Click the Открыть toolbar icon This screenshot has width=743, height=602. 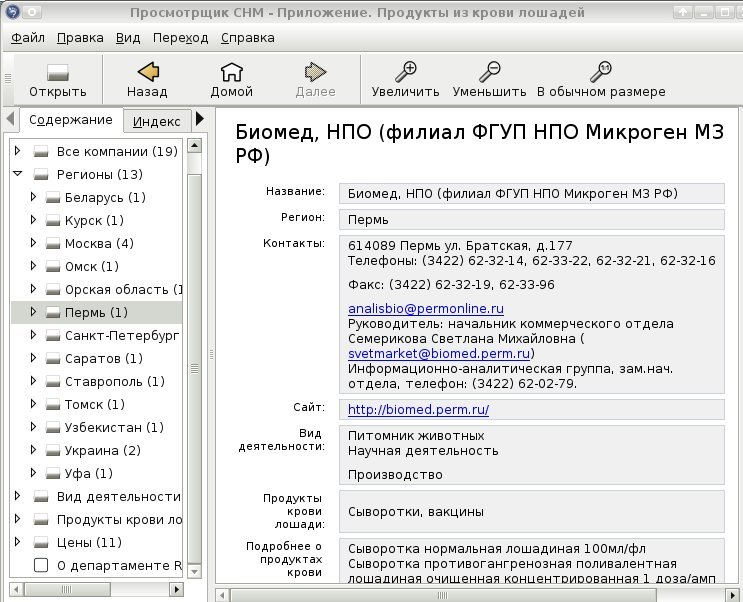tap(58, 72)
